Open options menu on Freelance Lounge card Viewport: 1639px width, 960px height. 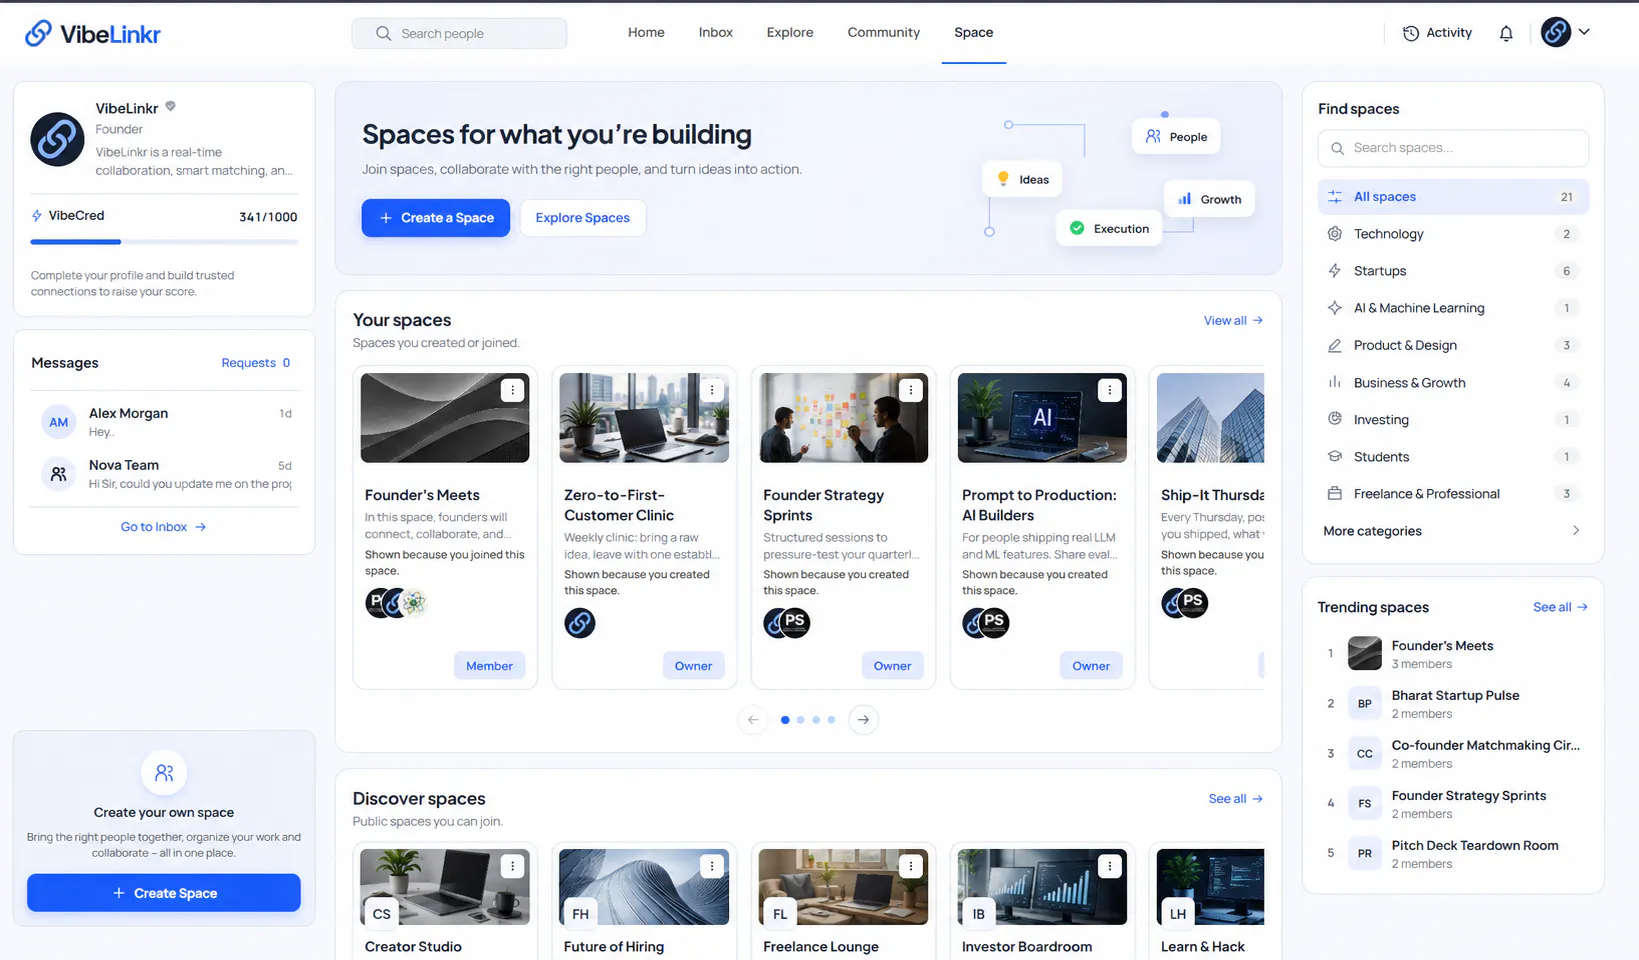[911, 867]
